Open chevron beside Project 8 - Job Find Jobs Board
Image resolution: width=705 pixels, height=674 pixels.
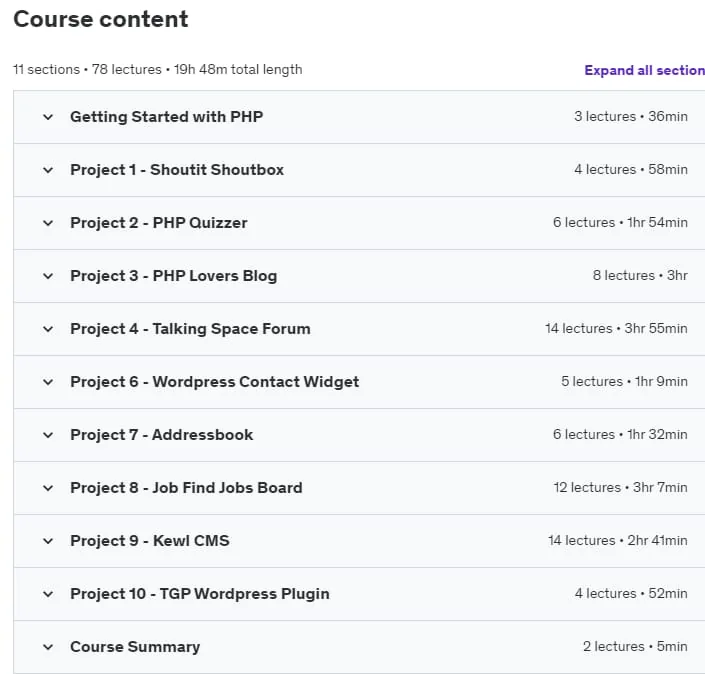48,488
